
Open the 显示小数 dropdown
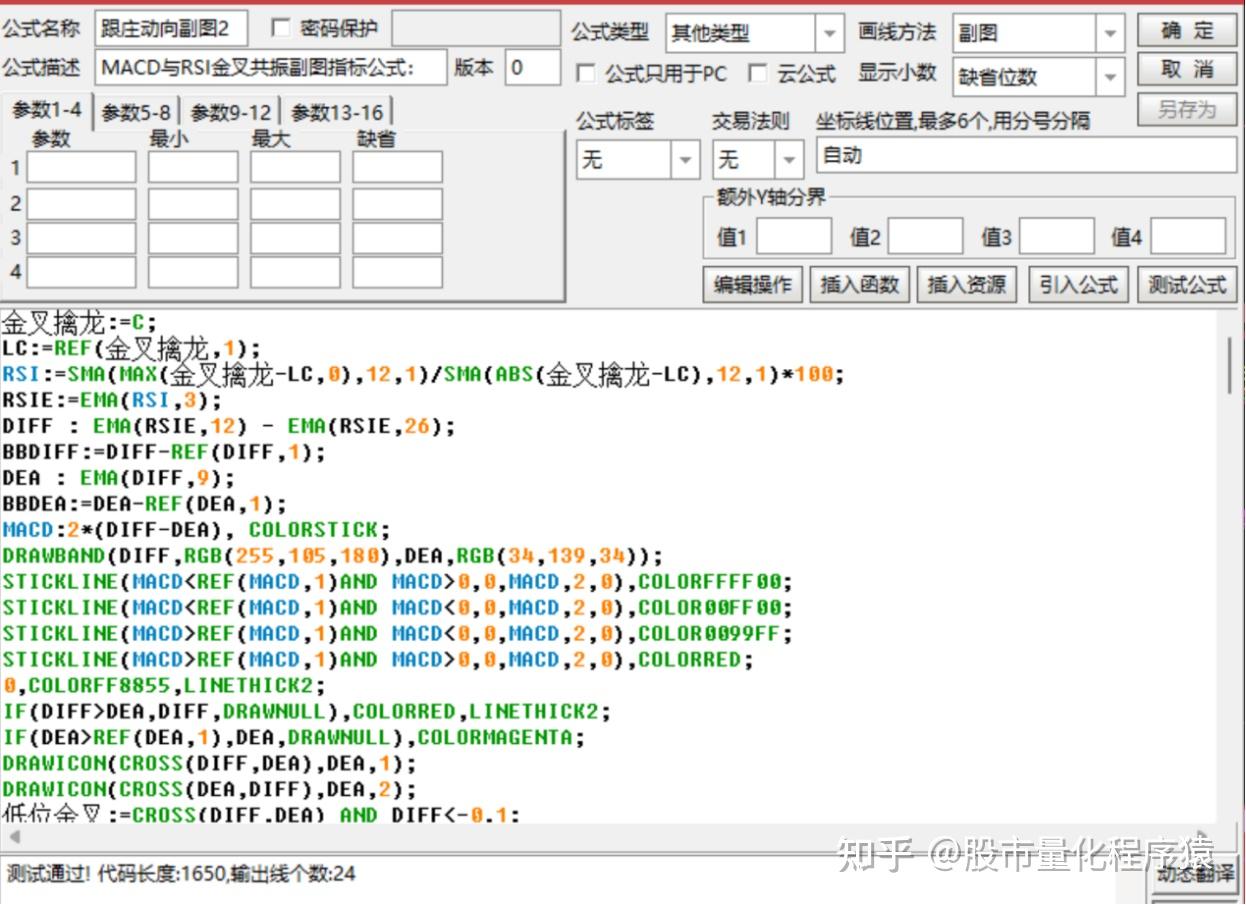pyautogui.click(x=1110, y=77)
